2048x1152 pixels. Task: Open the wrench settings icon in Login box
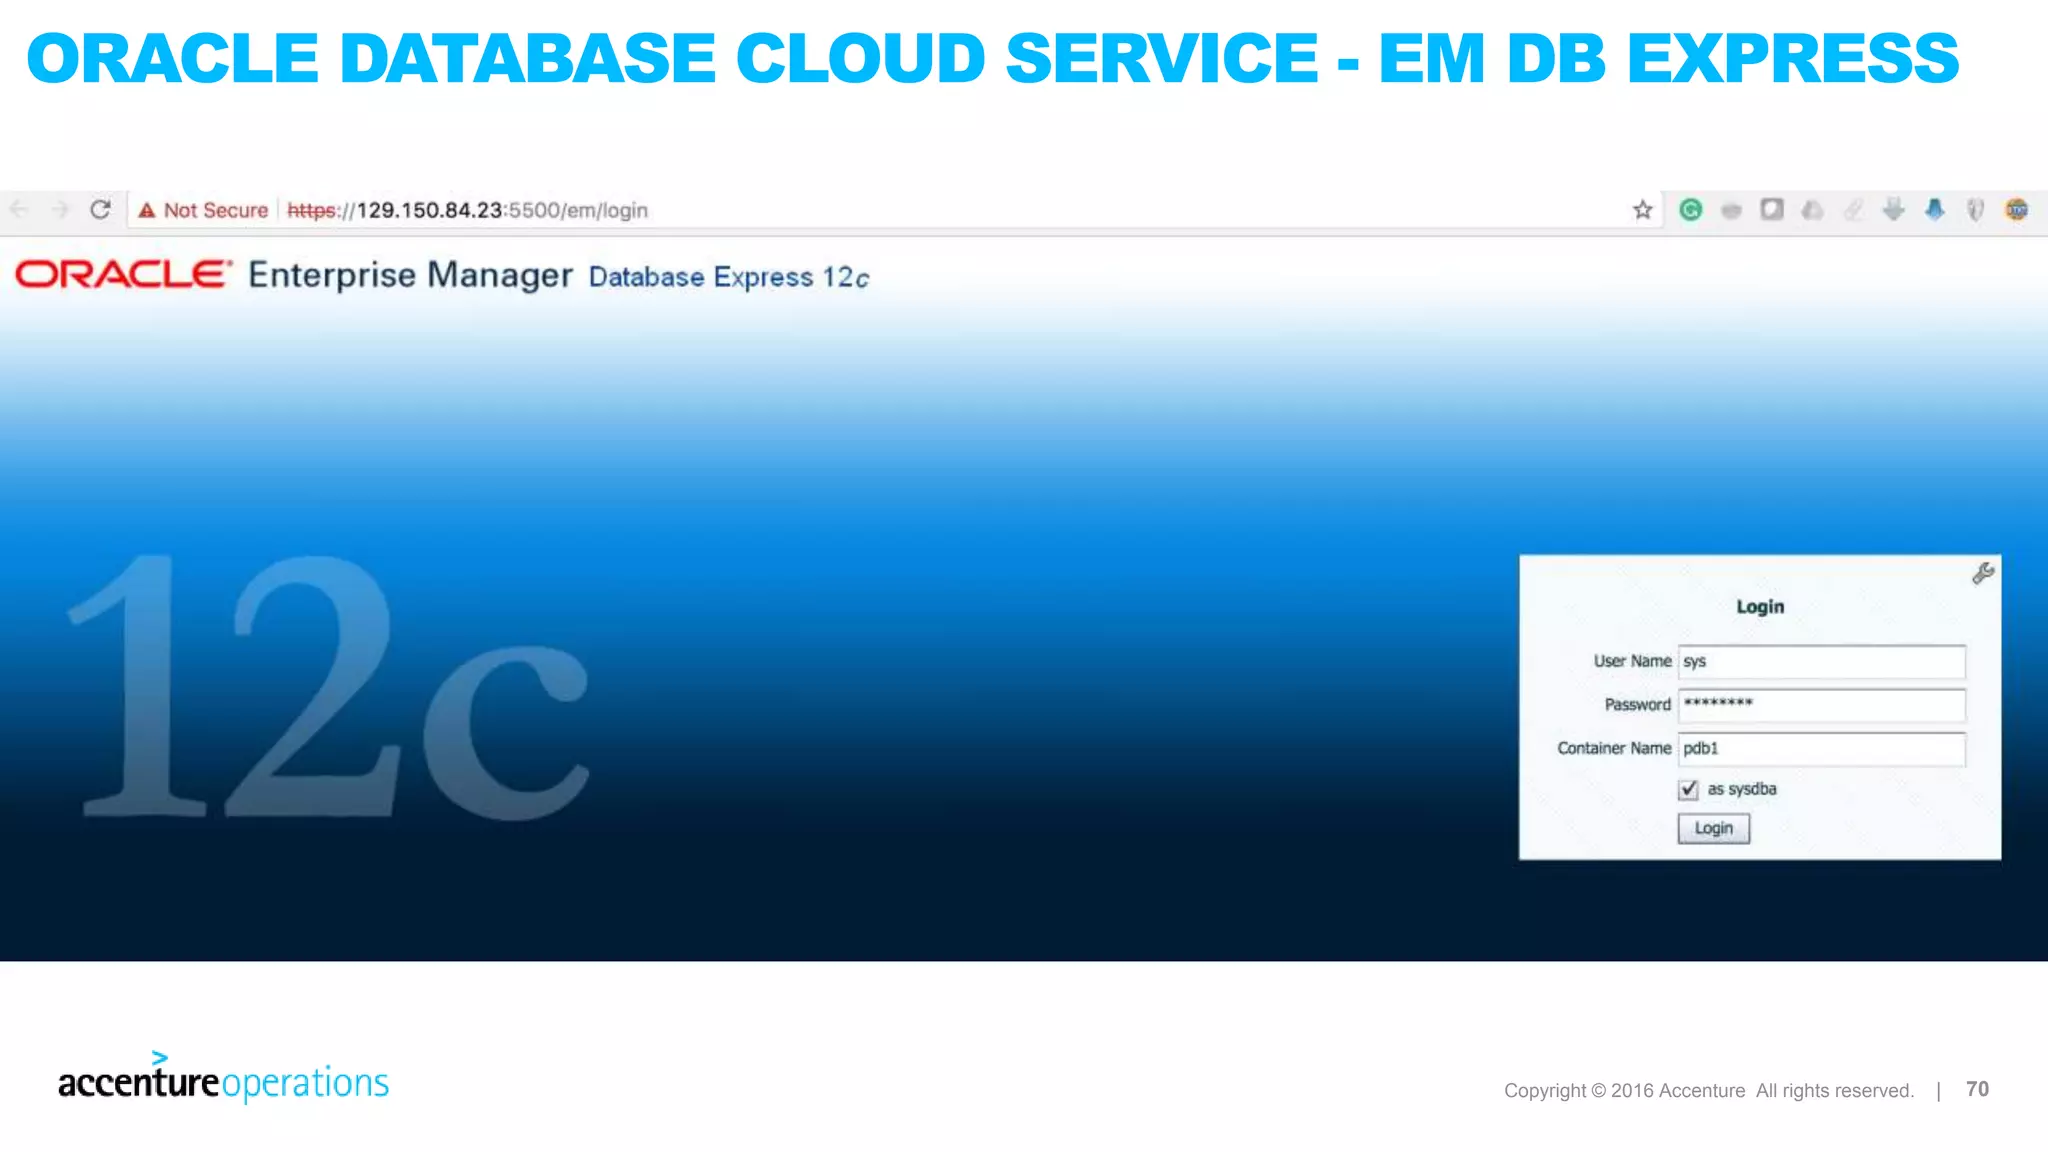tap(1983, 573)
